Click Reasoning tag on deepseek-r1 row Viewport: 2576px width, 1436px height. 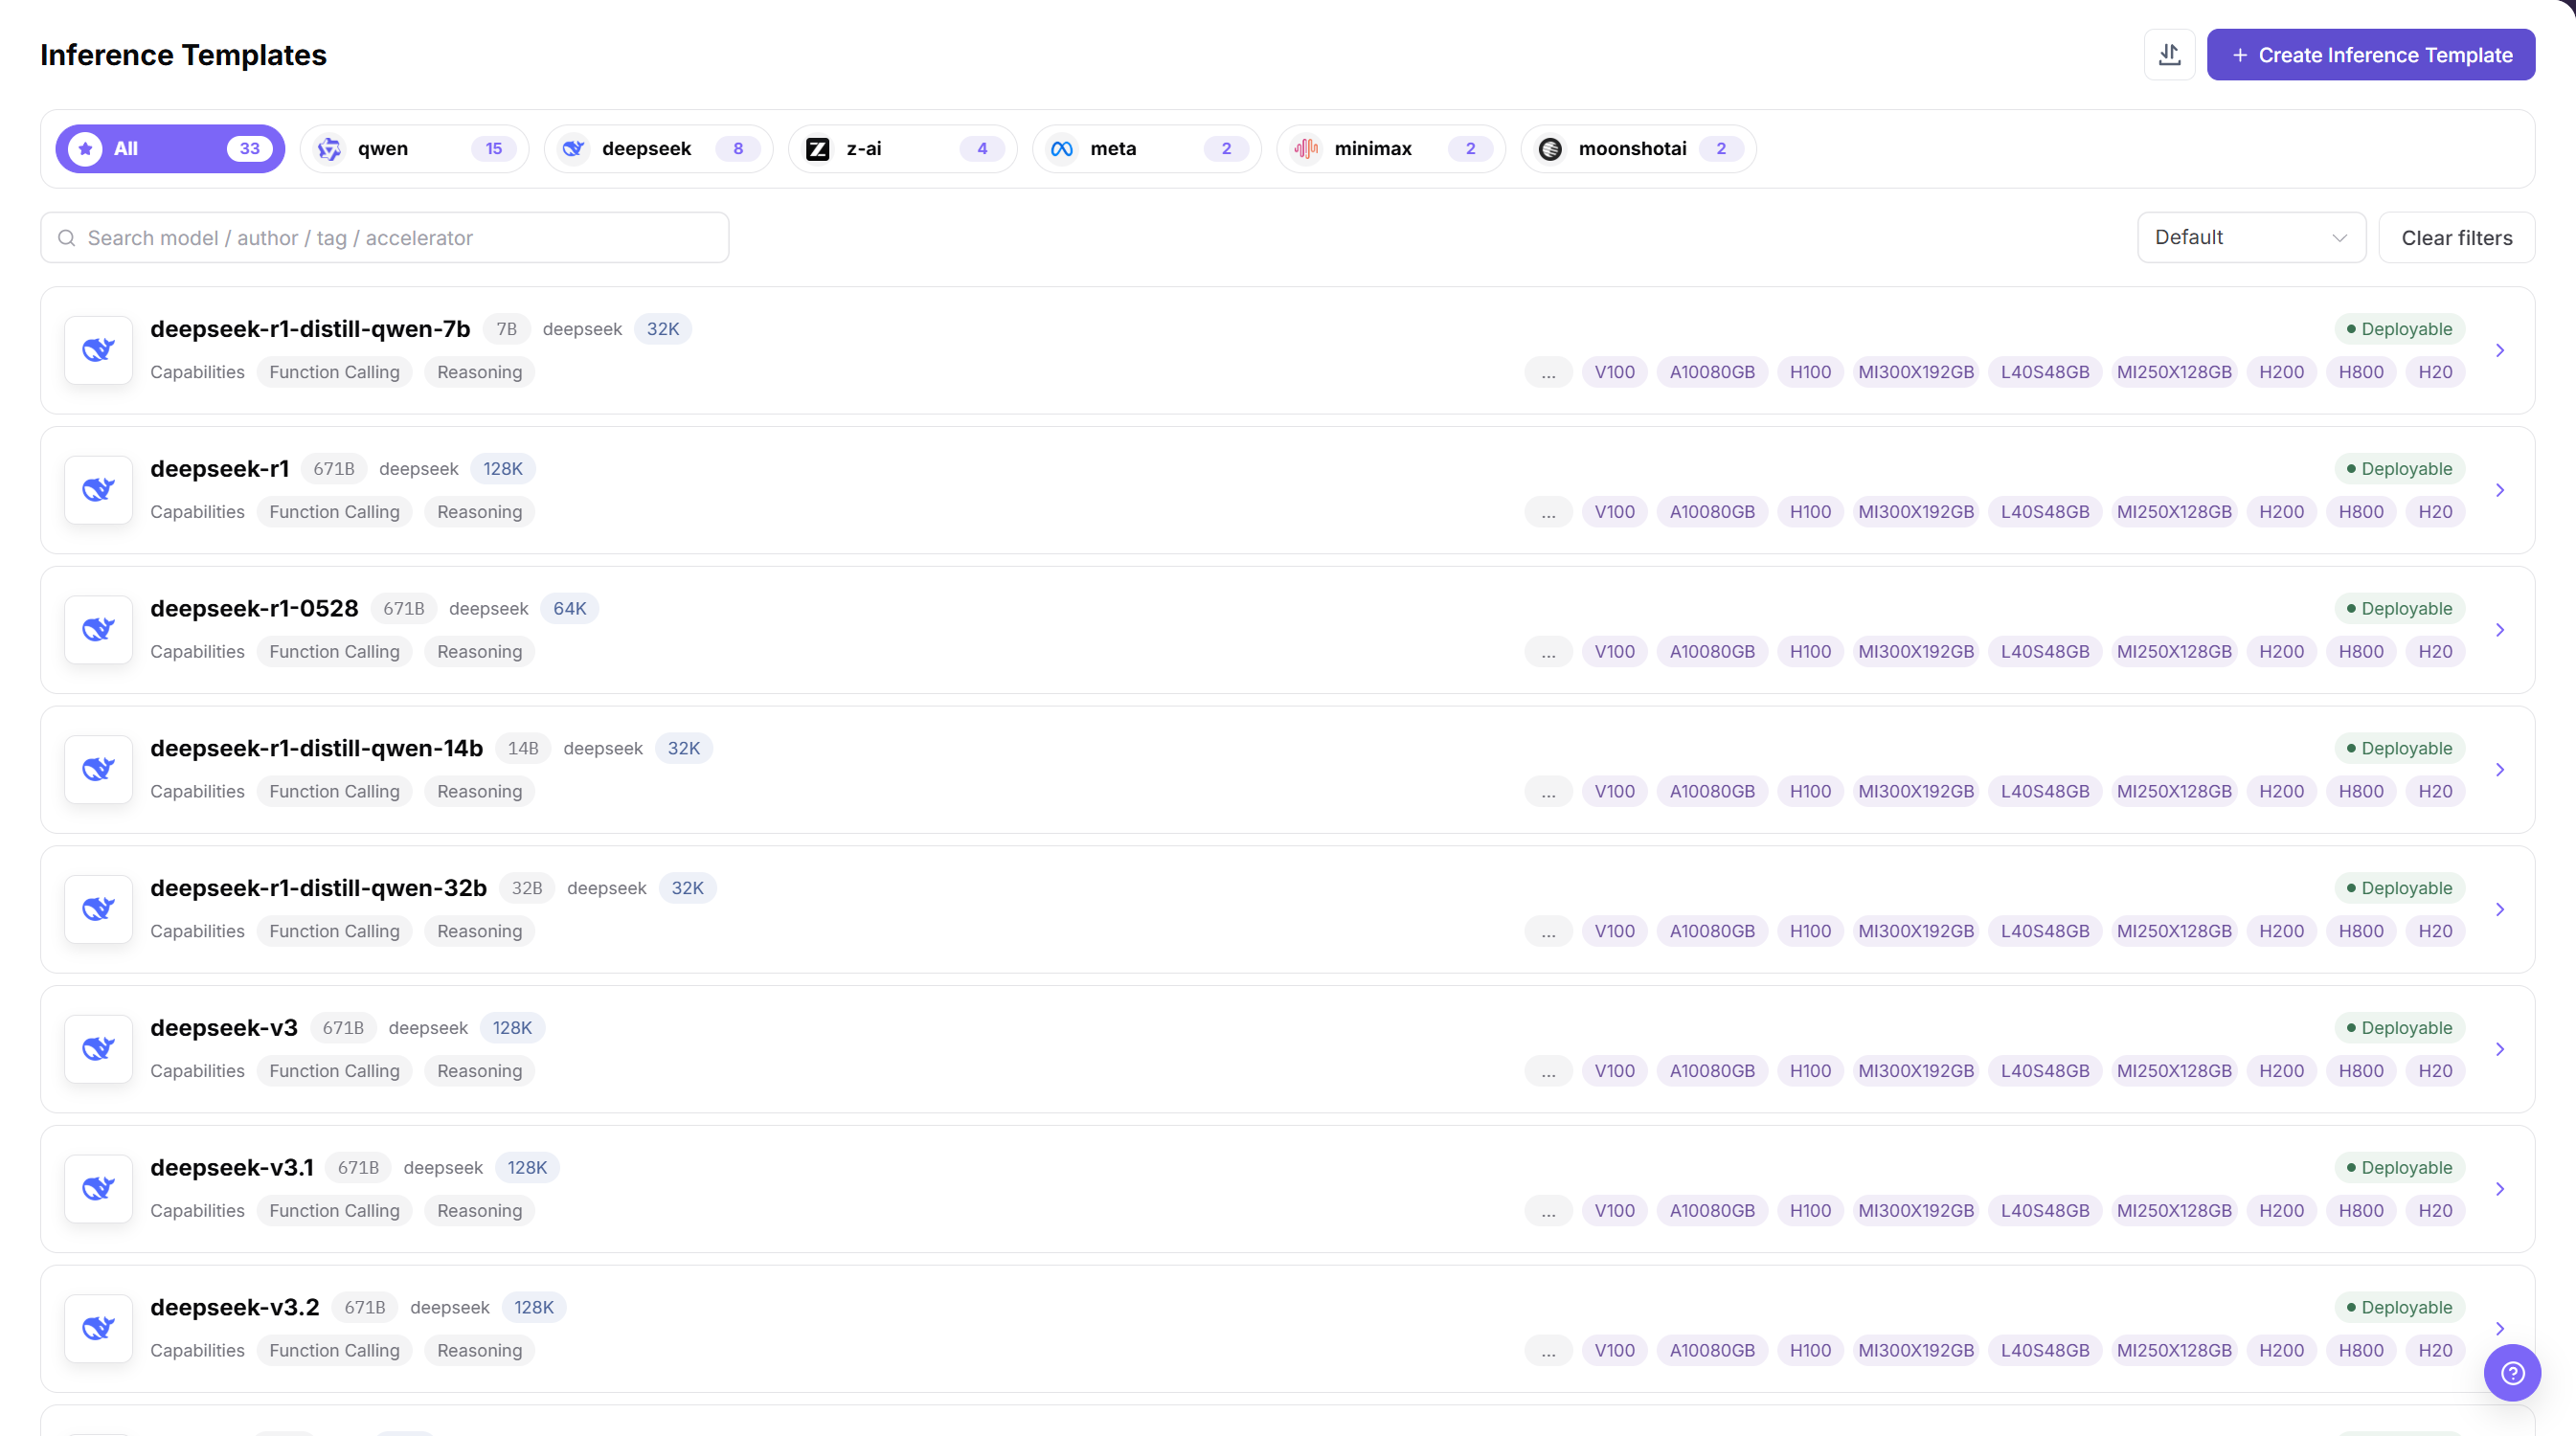[479, 512]
